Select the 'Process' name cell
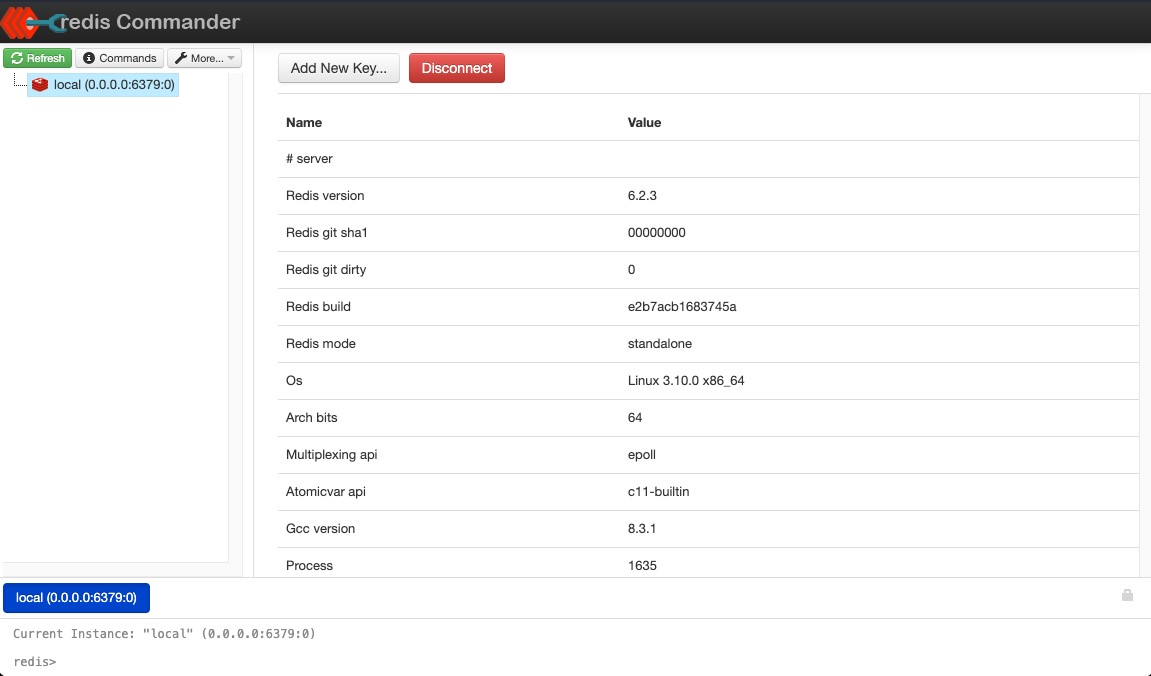1151x676 pixels. pyautogui.click(x=309, y=565)
